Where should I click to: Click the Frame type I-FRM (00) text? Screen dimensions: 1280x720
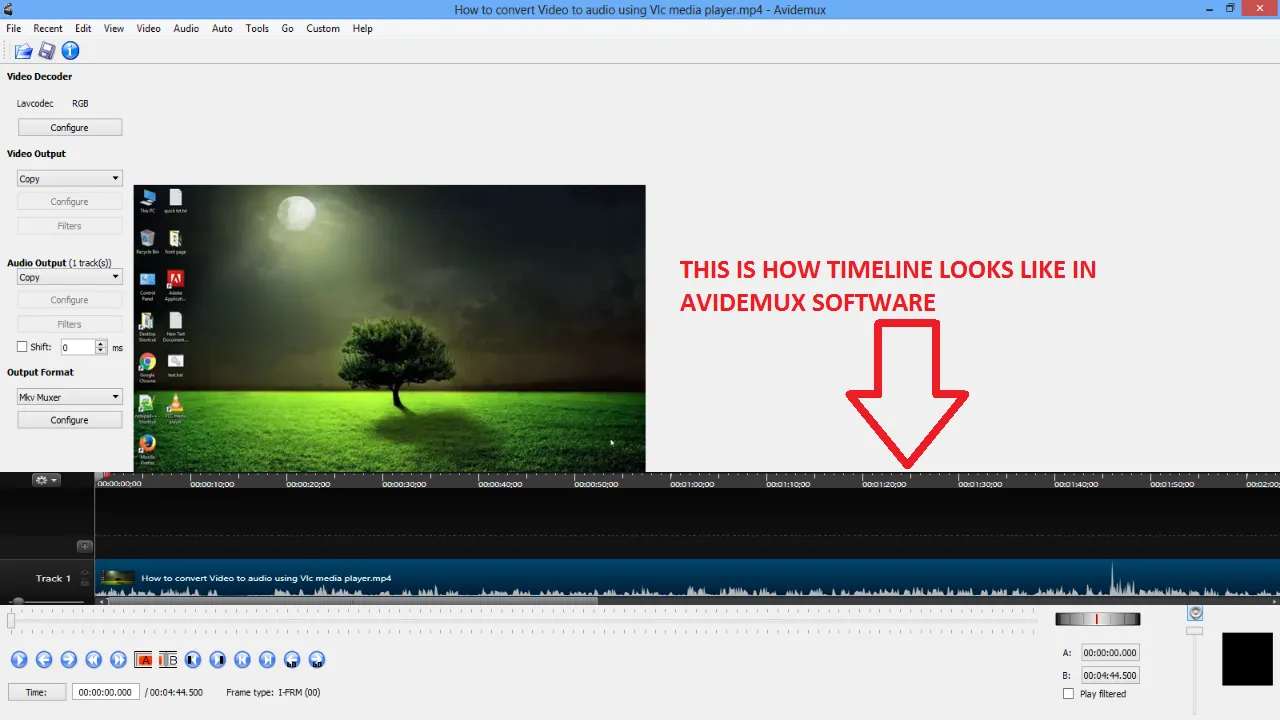[x=273, y=692]
